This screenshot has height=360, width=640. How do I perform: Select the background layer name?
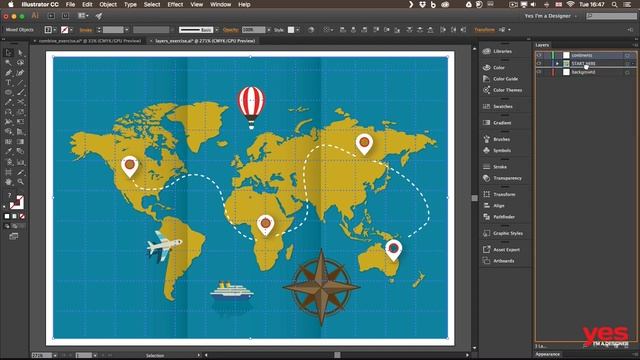(583, 72)
